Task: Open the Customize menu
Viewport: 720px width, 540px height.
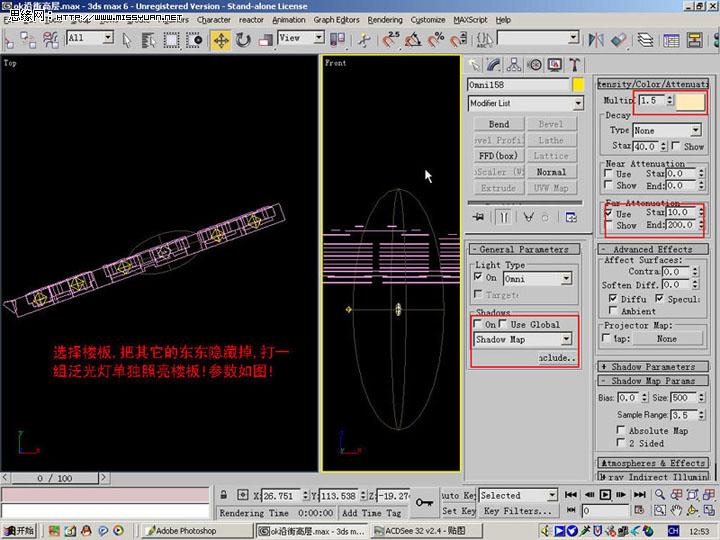Action: (x=428, y=20)
